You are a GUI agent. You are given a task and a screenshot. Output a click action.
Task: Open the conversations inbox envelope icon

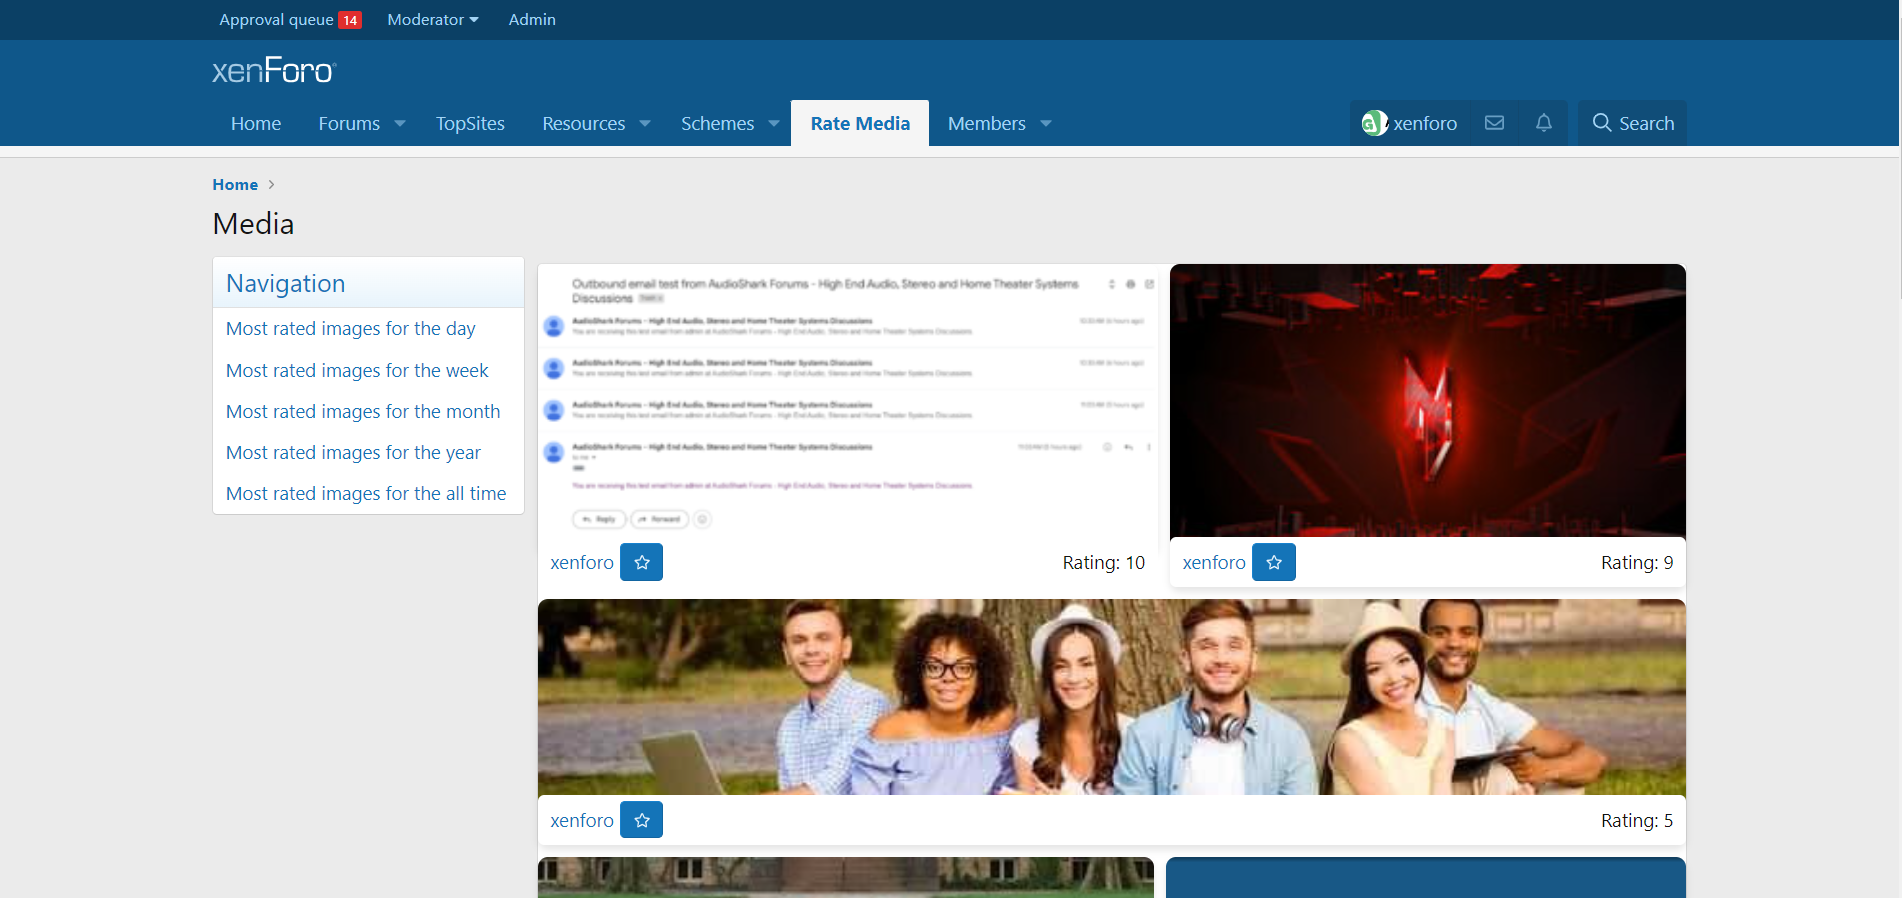pyautogui.click(x=1494, y=123)
